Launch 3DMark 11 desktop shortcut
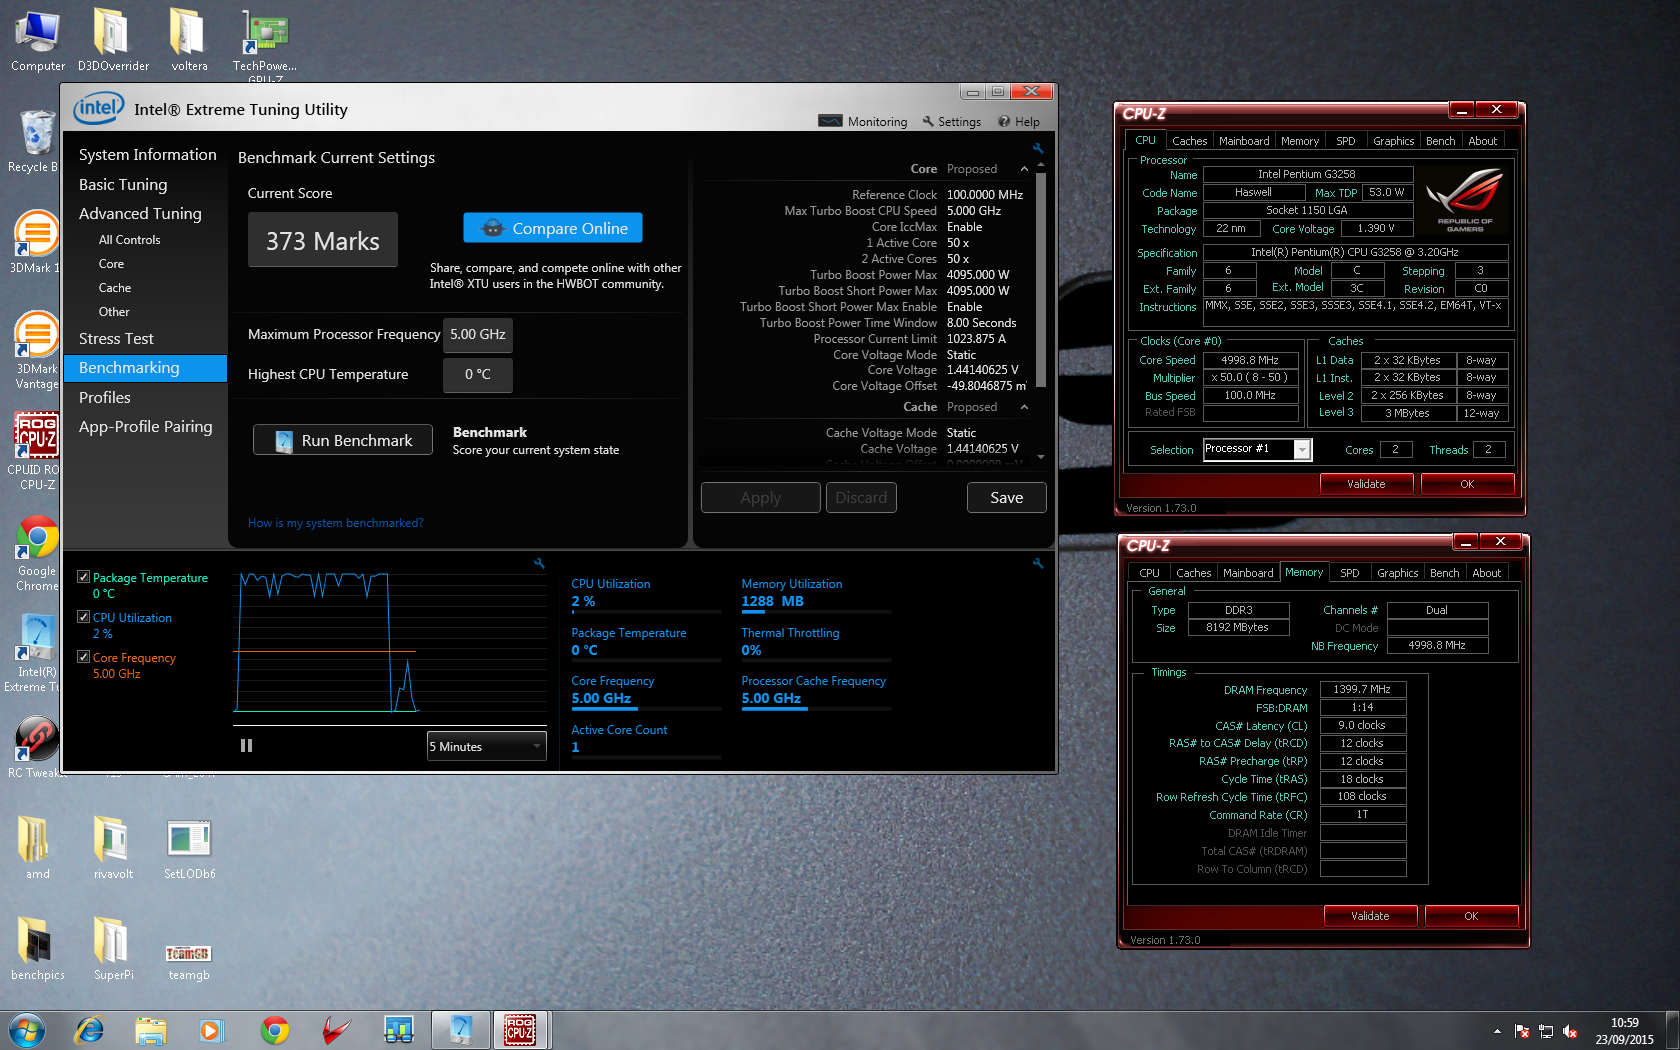Image resolution: width=1680 pixels, height=1050 pixels. click(35, 241)
